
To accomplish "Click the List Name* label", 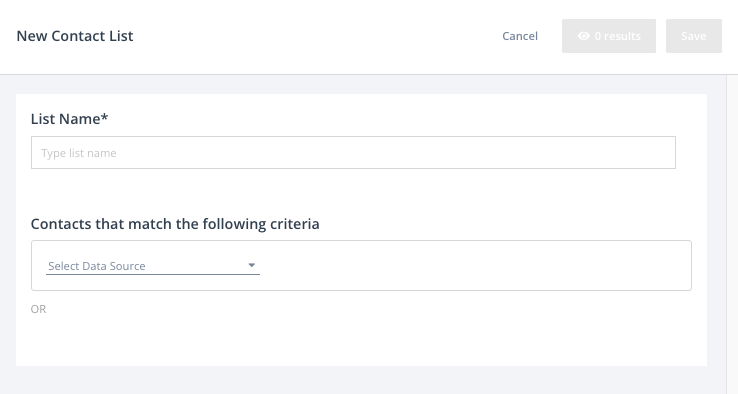I will [x=69, y=119].
